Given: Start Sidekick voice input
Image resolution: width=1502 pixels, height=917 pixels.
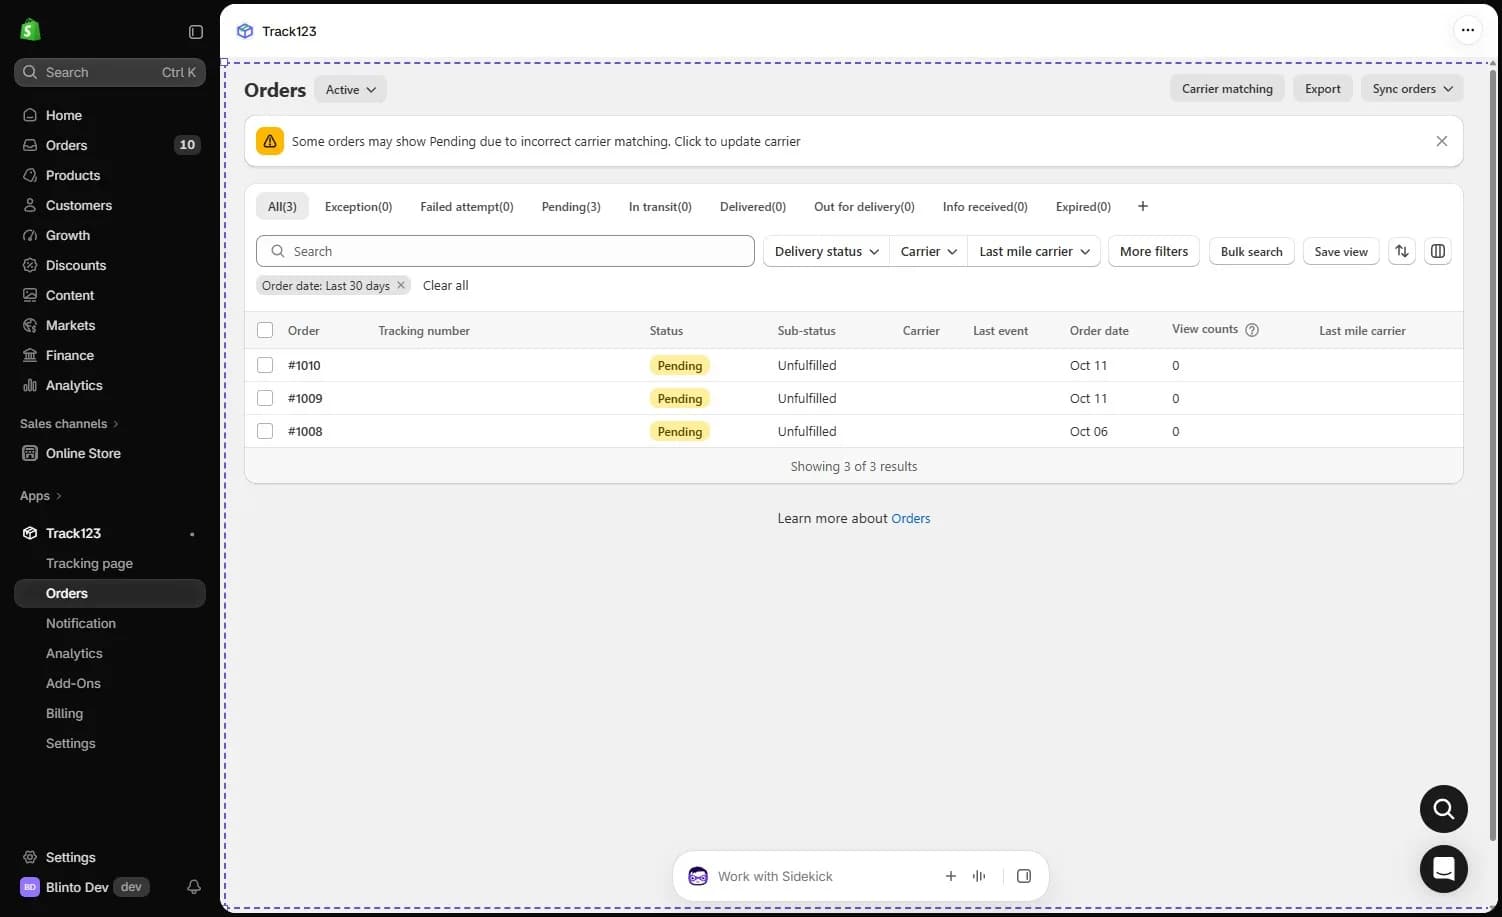Looking at the screenshot, I should click(x=979, y=876).
